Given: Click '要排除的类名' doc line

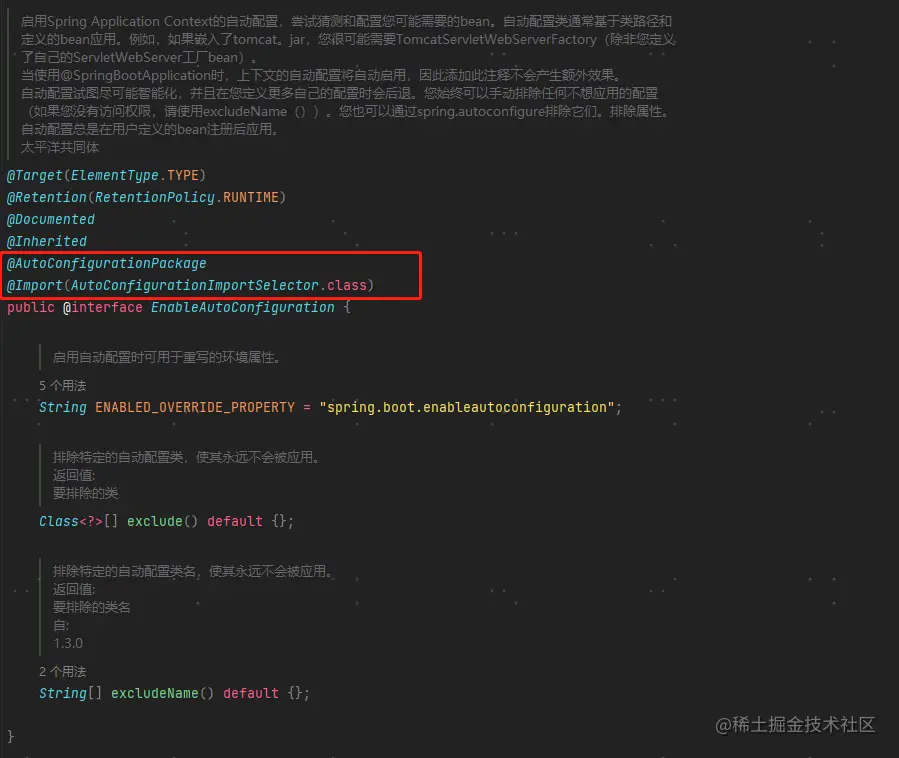Looking at the screenshot, I should pyautogui.click(x=92, y=608).
